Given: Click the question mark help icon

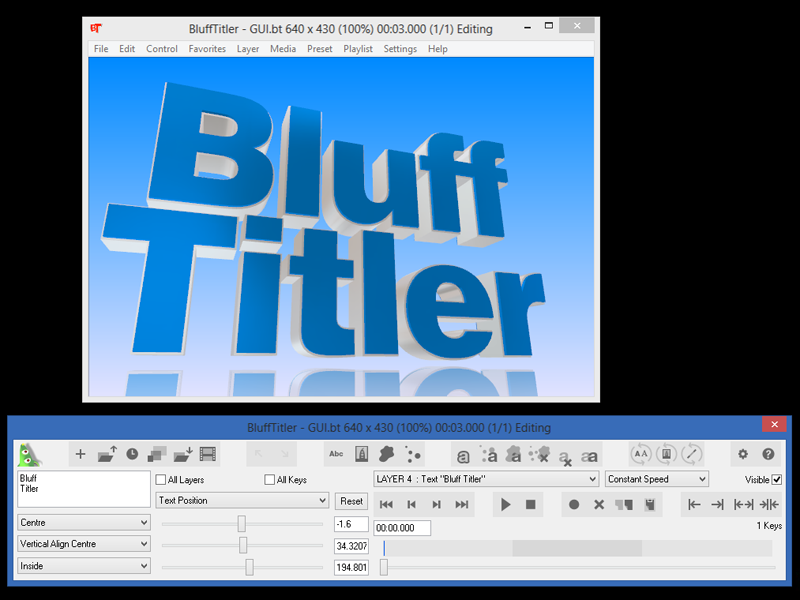Looking at the screenshot, I should tap(768, 454).
